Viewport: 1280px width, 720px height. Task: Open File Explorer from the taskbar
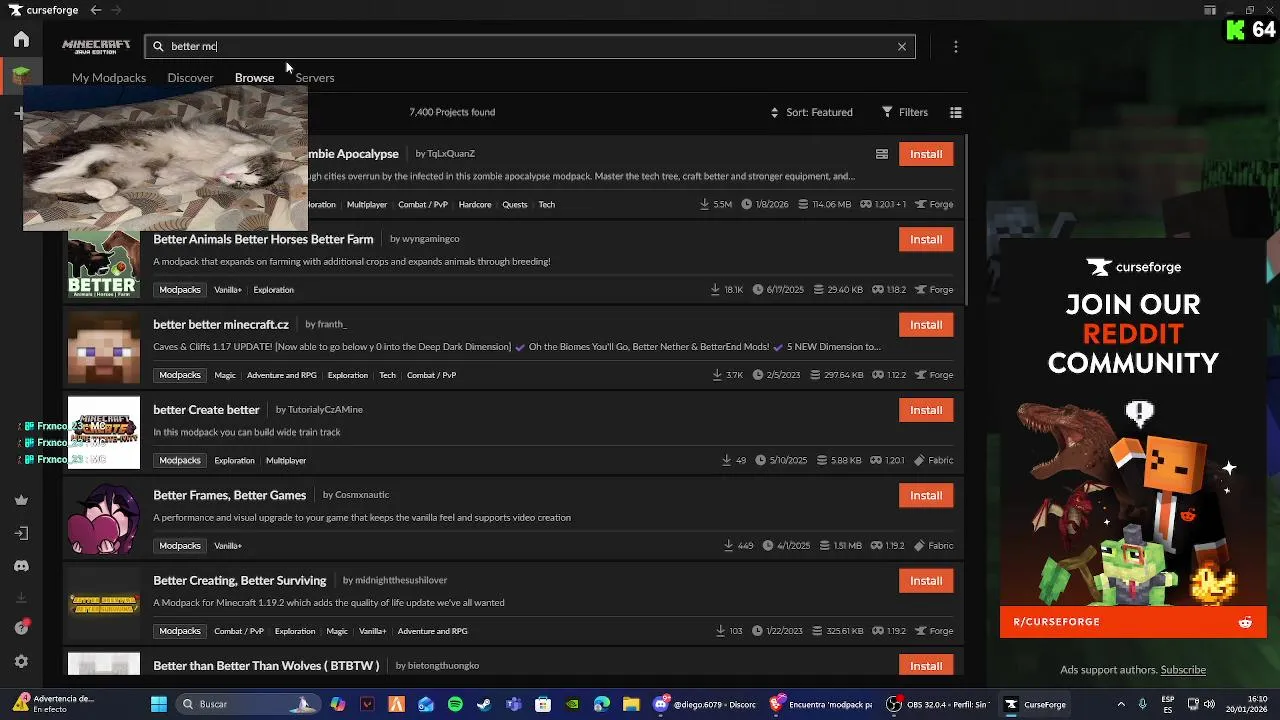point(631,704)
